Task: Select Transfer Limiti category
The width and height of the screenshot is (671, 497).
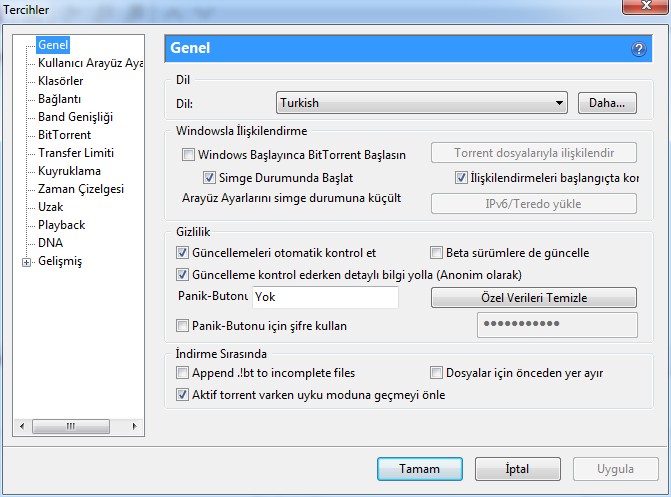Action: 76,153
